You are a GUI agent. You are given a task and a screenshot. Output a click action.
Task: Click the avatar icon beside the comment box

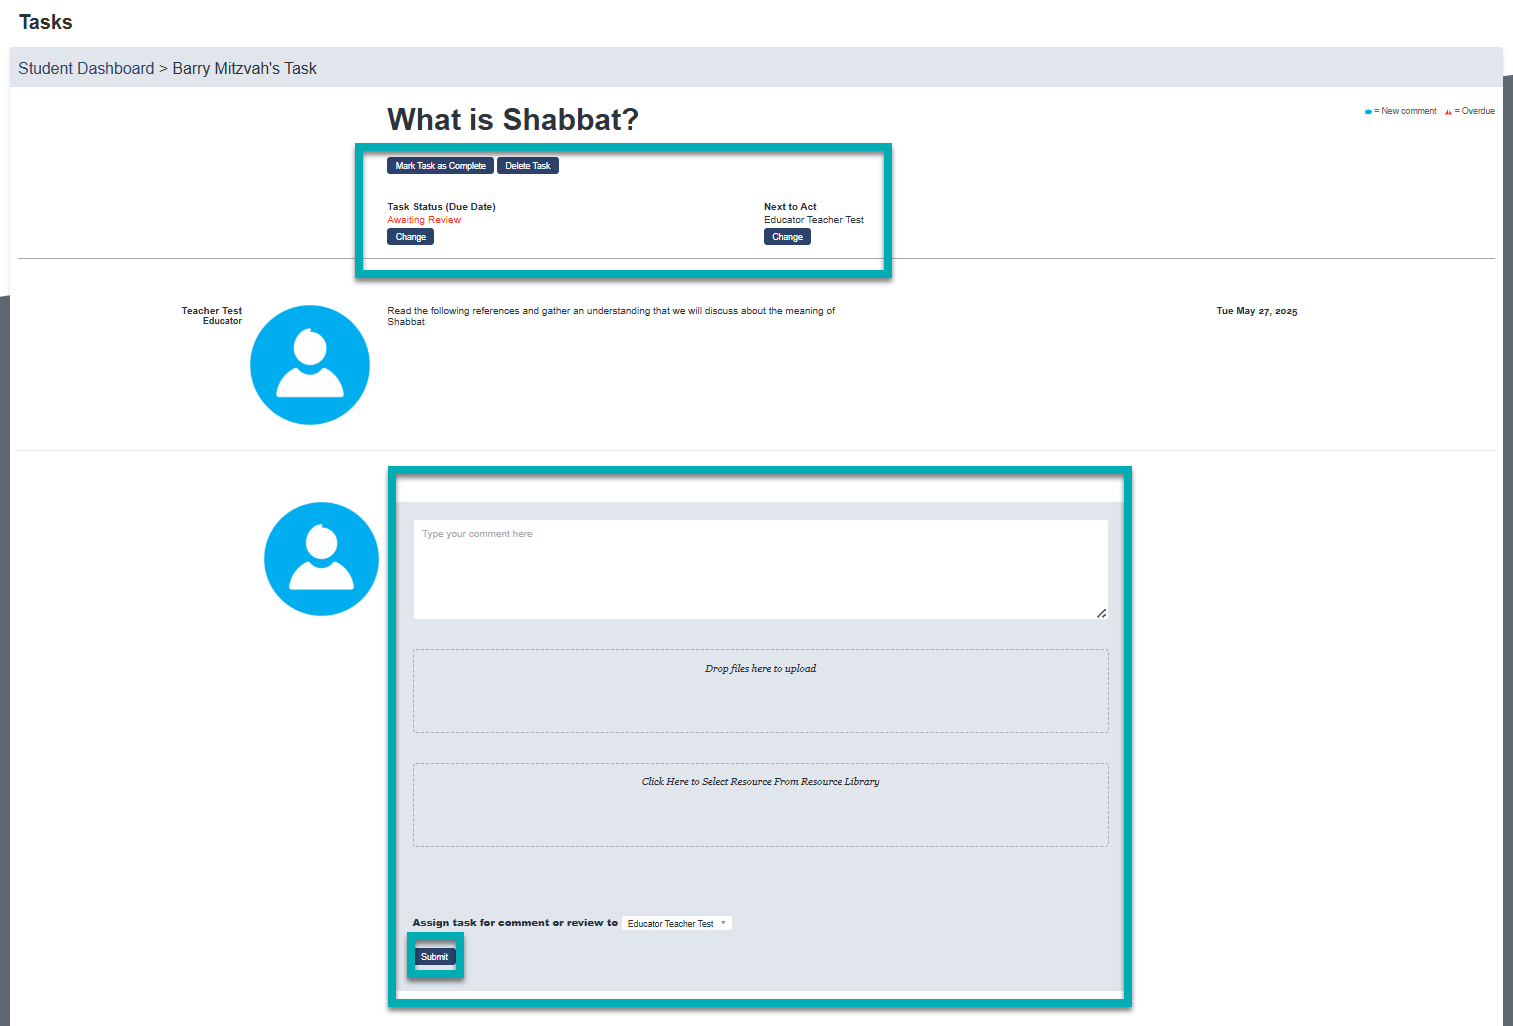point(321,559)
